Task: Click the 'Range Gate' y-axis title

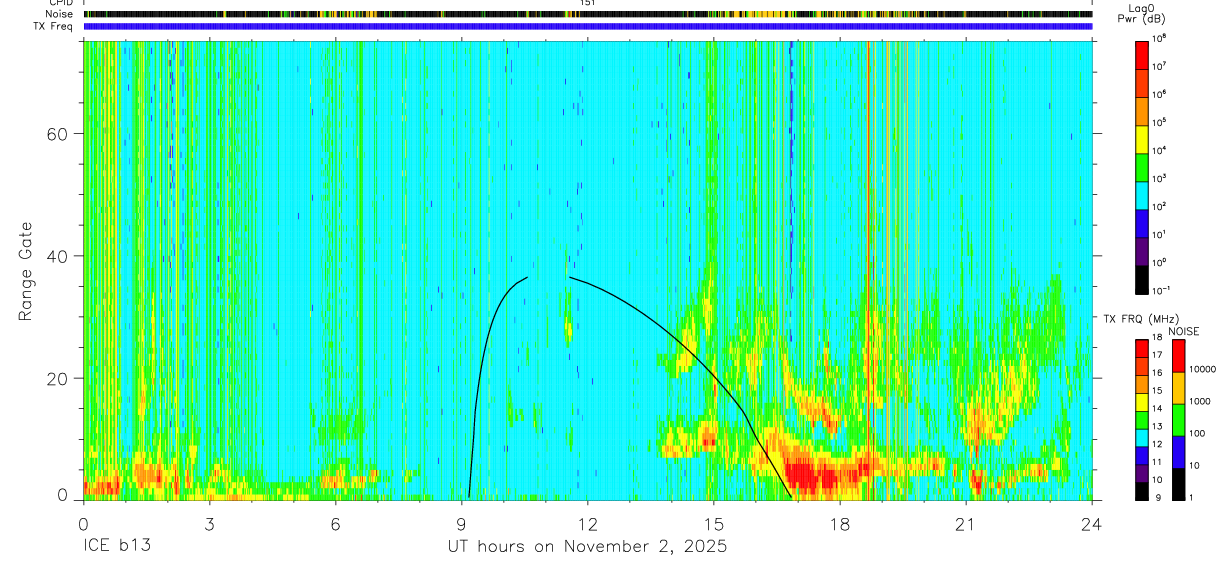Action: [26, 270]
